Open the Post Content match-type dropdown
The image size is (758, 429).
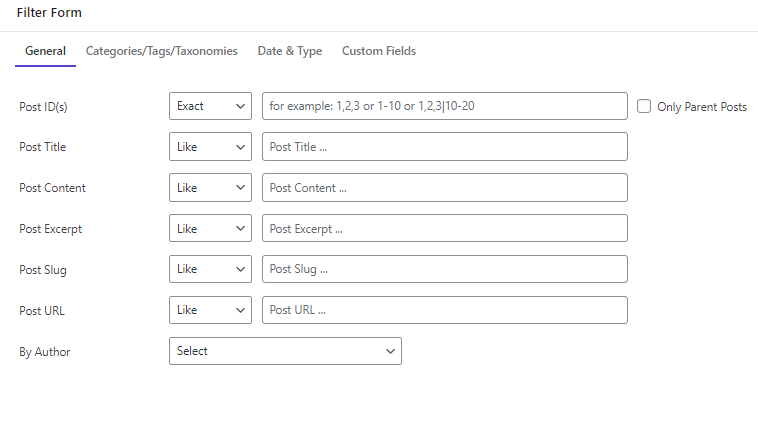click(x=210, y=188)
